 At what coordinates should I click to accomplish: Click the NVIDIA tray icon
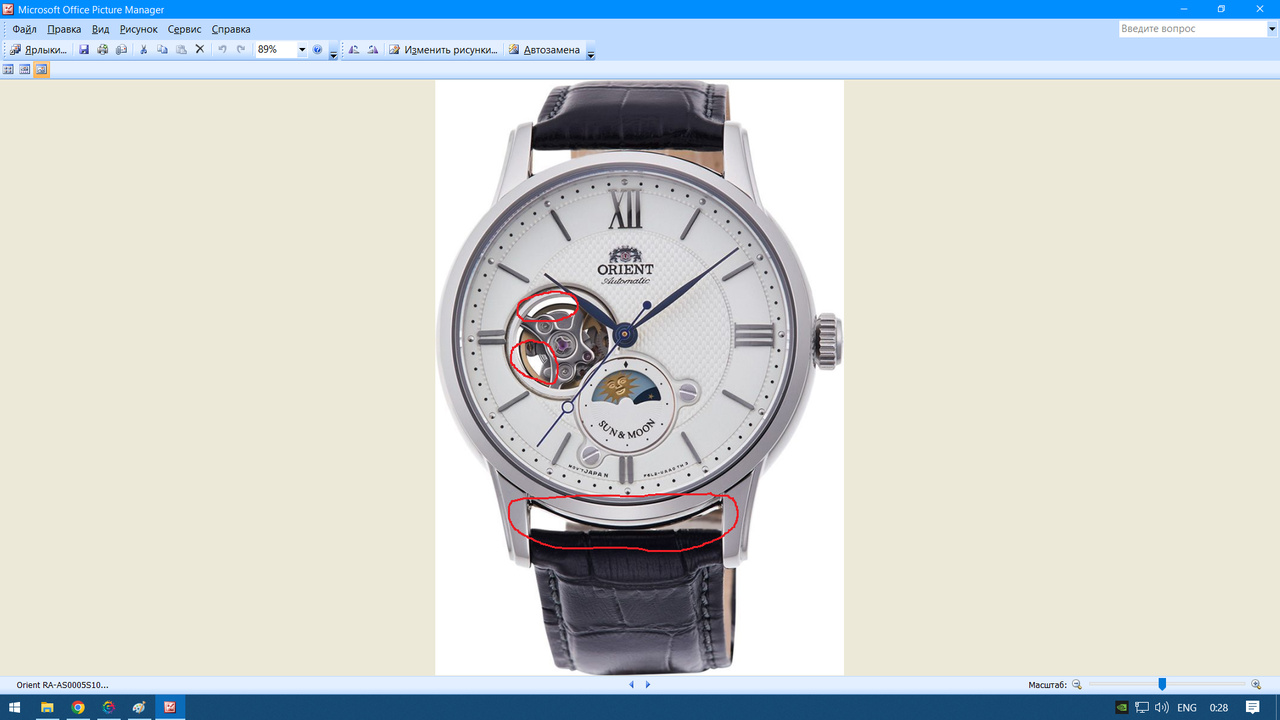[1122, 707]
